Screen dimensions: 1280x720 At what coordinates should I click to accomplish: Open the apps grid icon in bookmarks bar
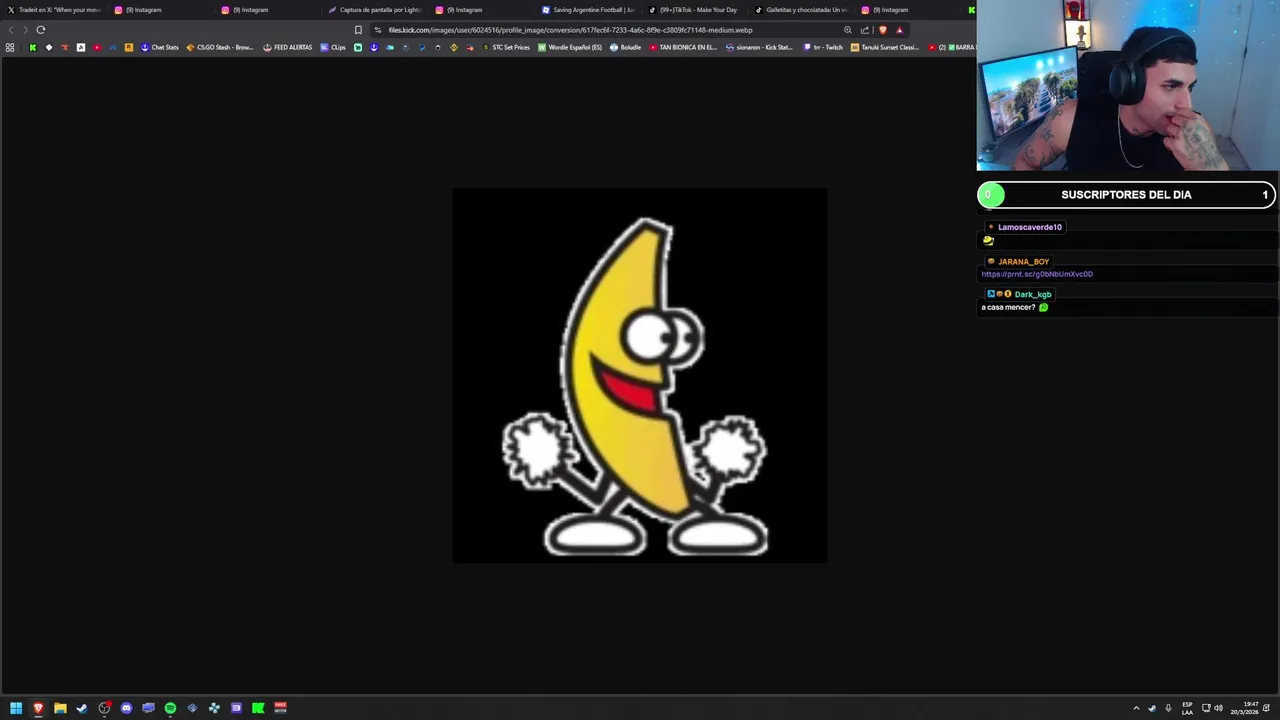(x=10, y=47)
